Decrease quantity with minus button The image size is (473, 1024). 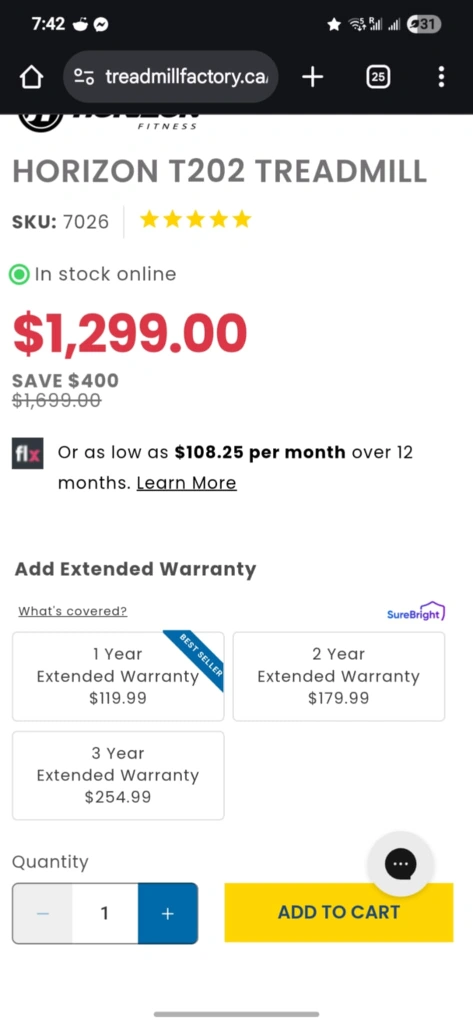(42, 913)
